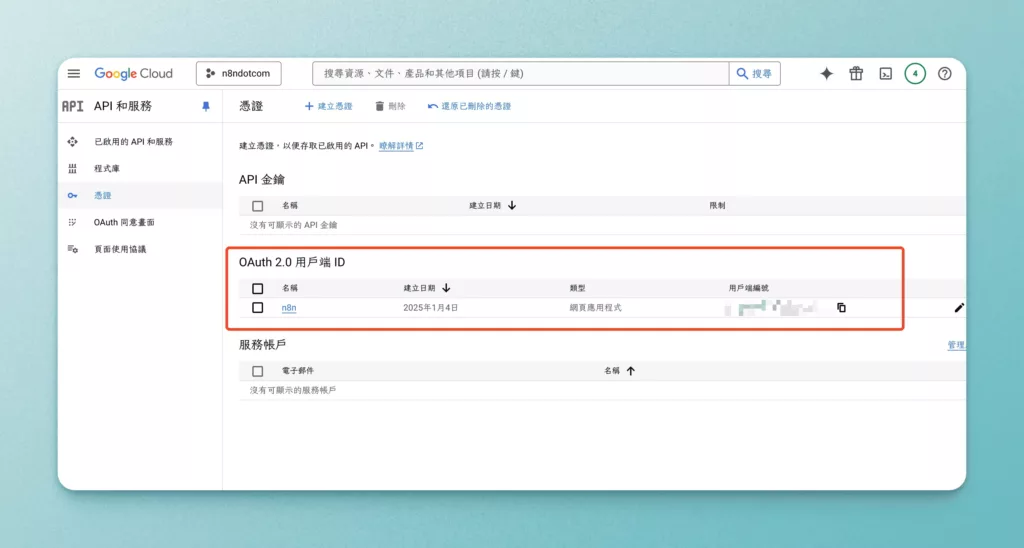Click the 類型 column header
This screenshot has height=548, width=1024.
(577, 288)
